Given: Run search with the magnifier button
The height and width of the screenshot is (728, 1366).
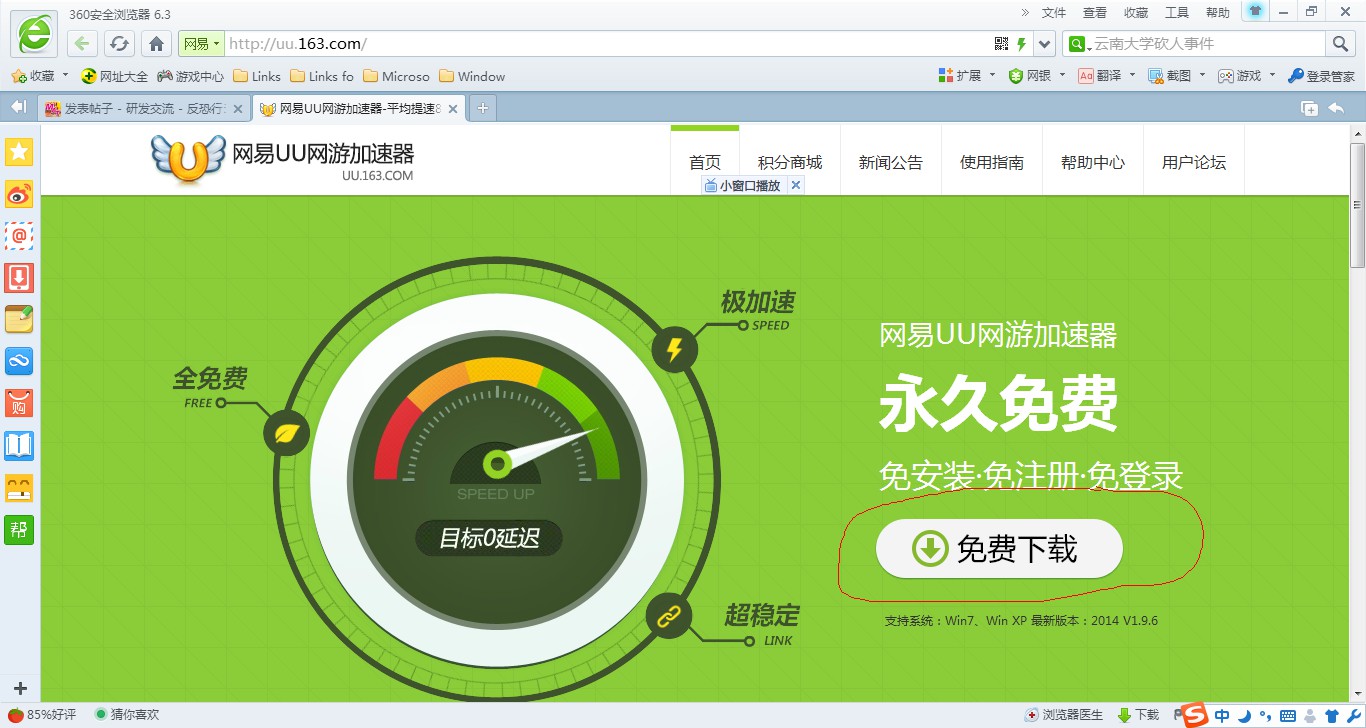Looking at the screenshot, I should click(x=1340, y=44).
